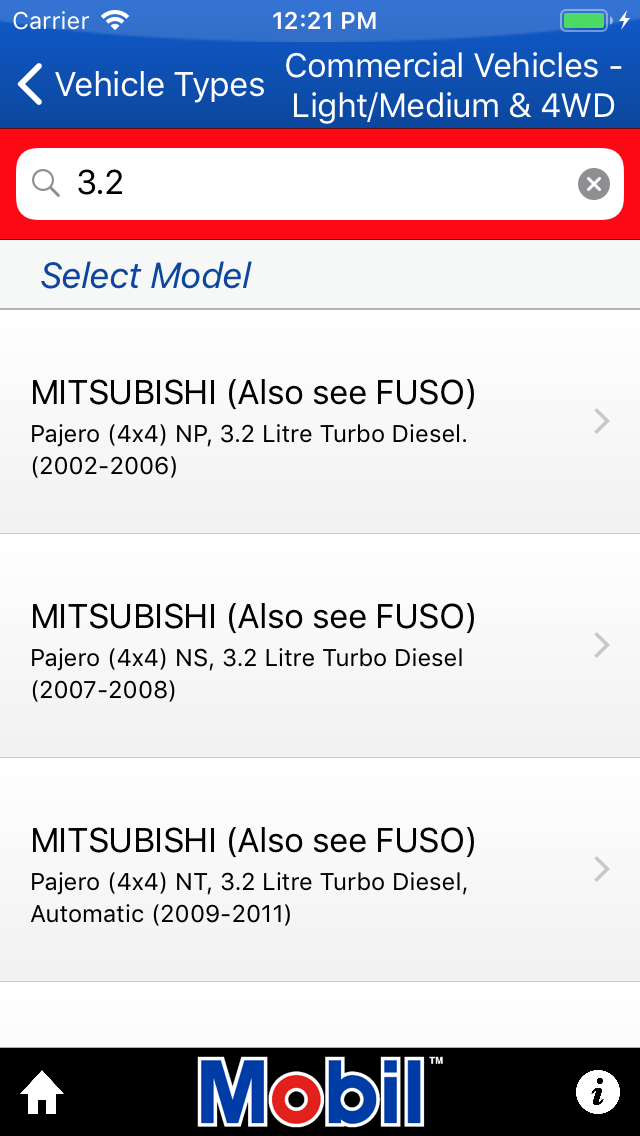Screen dimensions: 640x1136
Task: Open the info icon at bottom right
Action: (x=598, y=1092)
